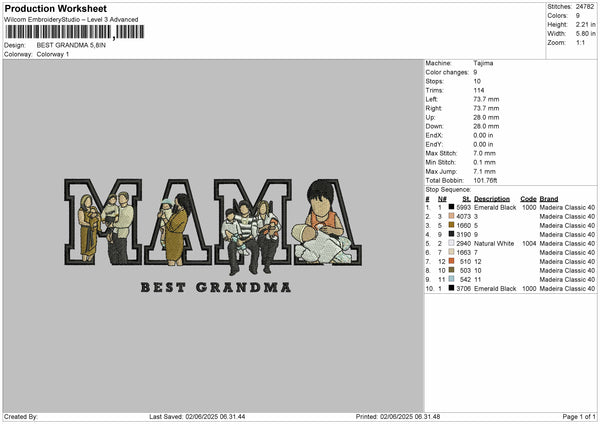Click the Natural White color swatch
This screenshot has width=600, height=424.
point(451,243)
